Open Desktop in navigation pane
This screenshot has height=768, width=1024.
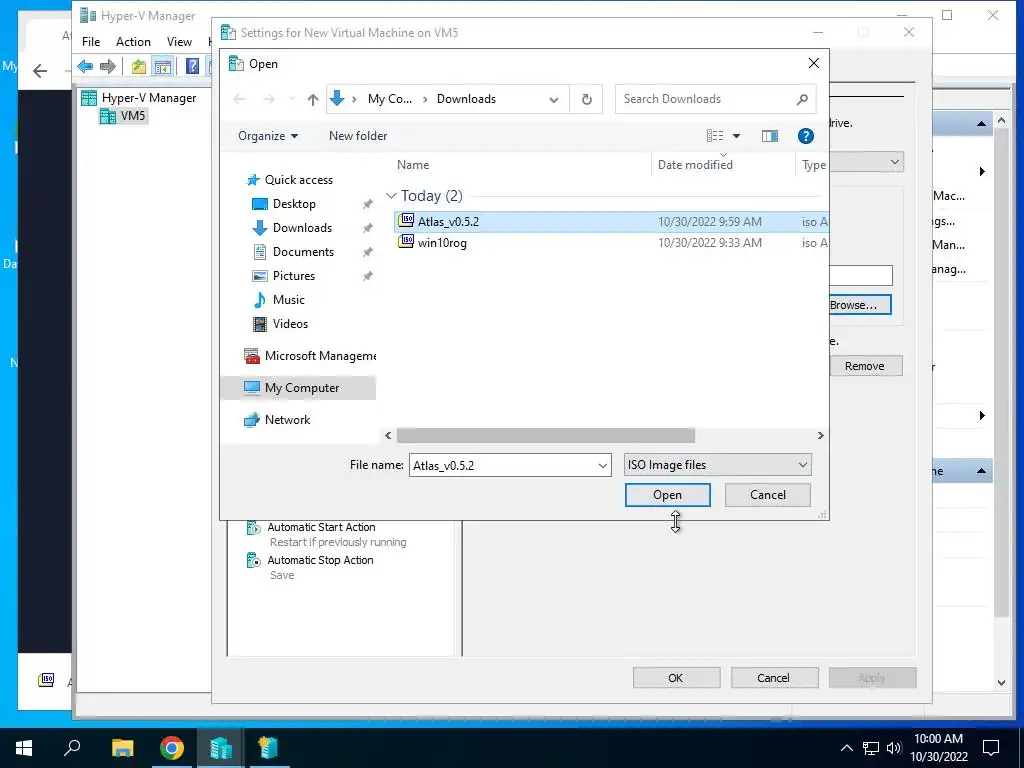294,204
